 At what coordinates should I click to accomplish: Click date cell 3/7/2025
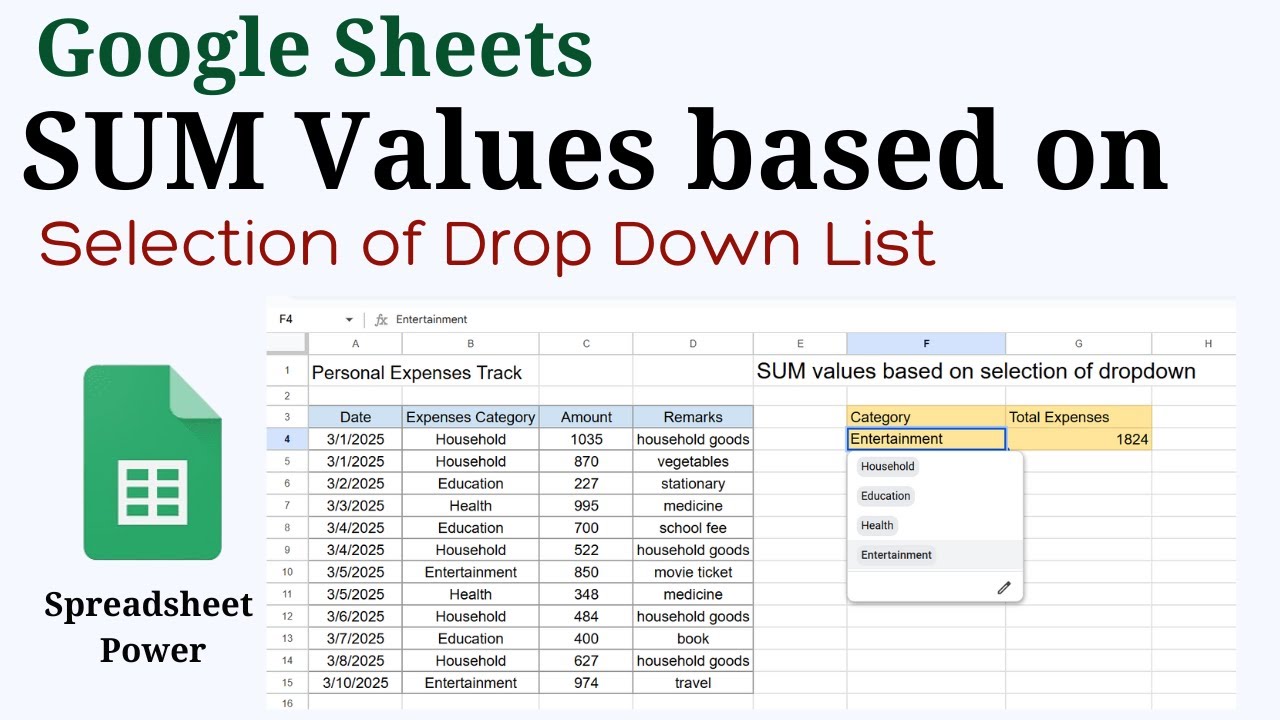click(355, 638)
